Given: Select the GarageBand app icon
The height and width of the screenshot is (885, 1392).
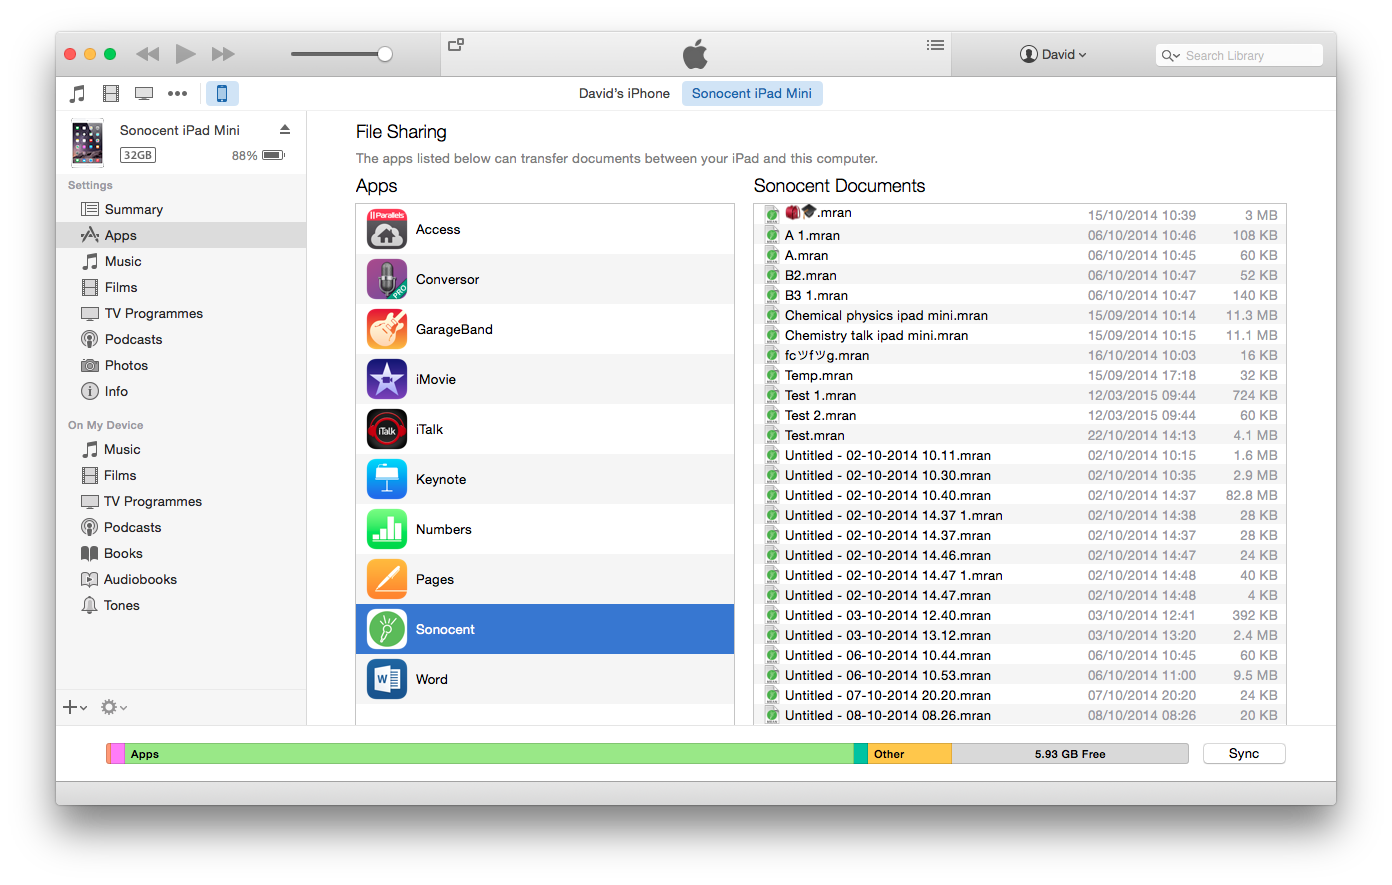Looking at the screenshot, I should (387, 329).
